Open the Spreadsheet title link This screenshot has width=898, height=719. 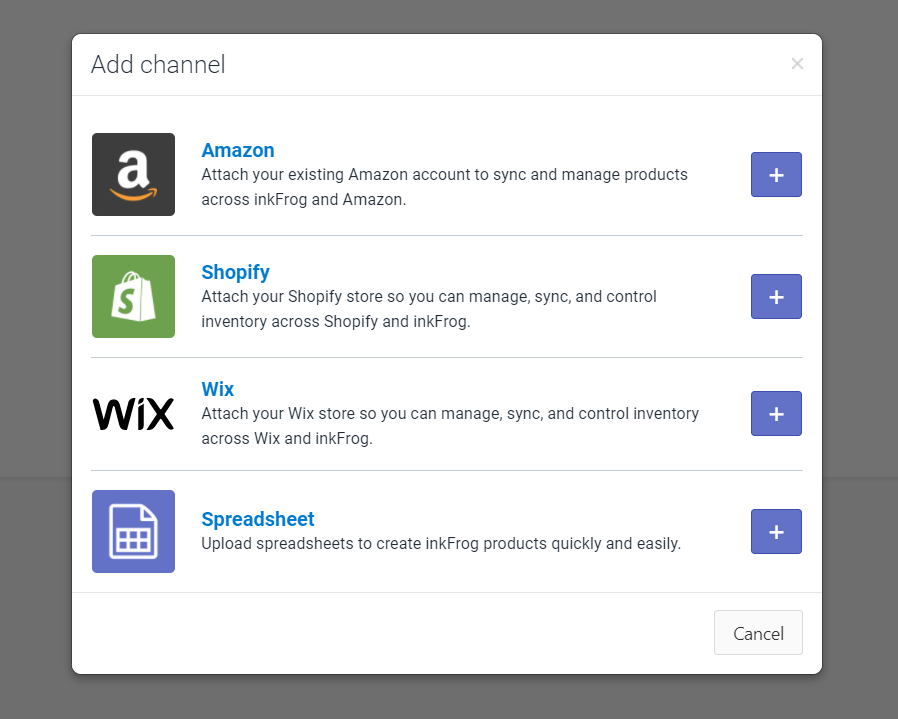tap(258, 519)
